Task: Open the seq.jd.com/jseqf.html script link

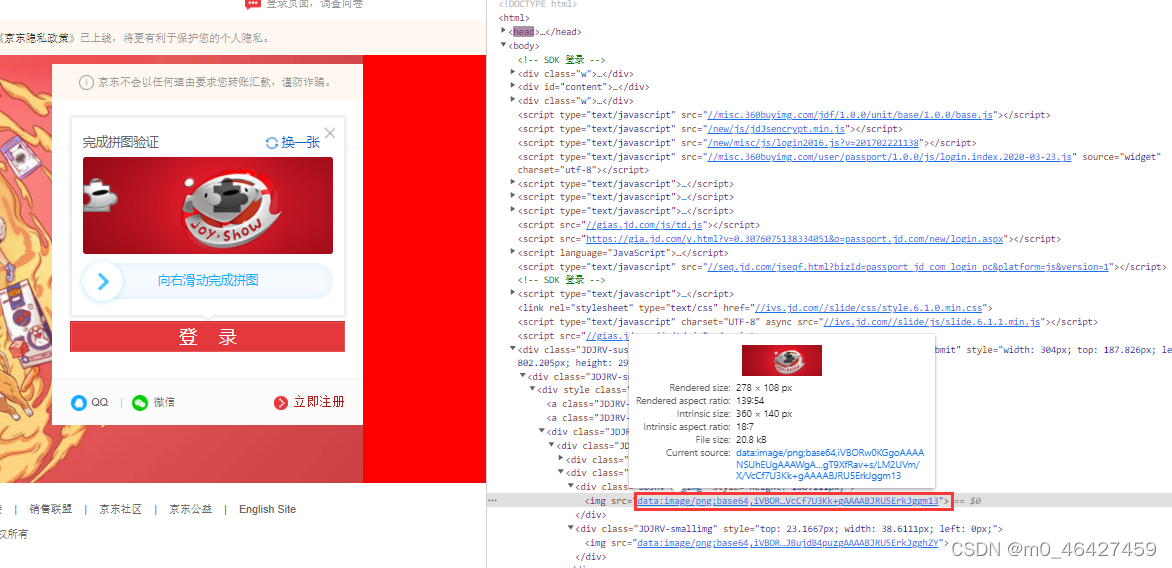Action: [x=909, y=267]
